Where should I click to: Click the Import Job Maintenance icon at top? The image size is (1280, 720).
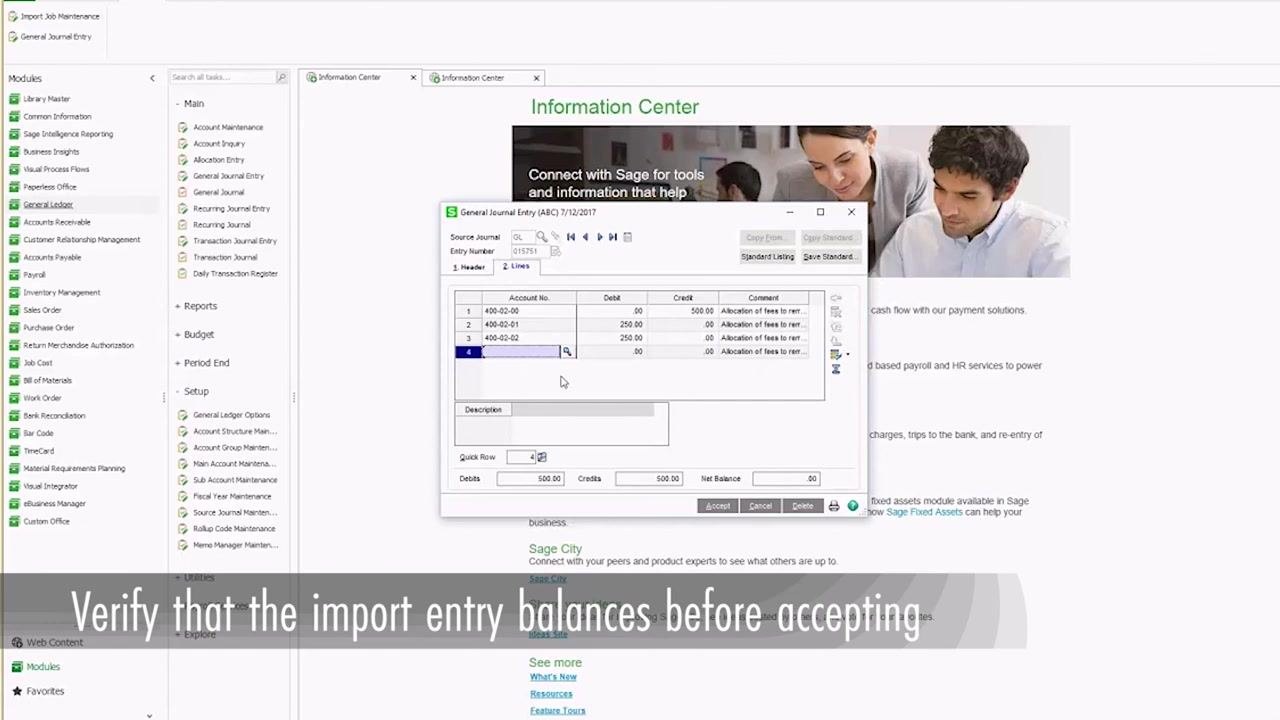[x=13, y=16]
